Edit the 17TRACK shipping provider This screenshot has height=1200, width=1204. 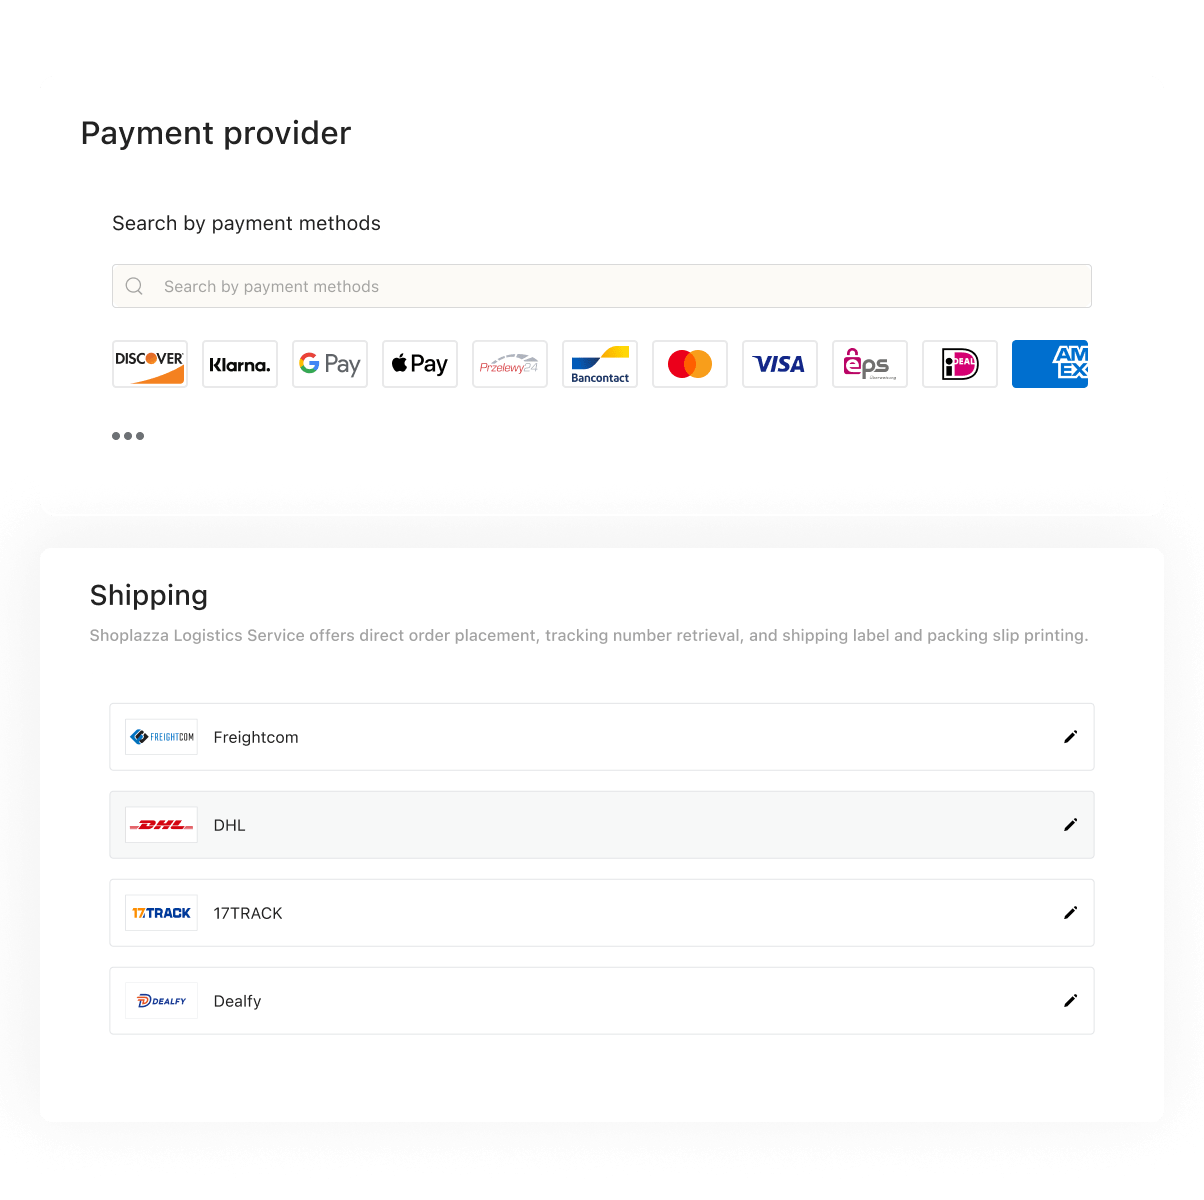1070,913
